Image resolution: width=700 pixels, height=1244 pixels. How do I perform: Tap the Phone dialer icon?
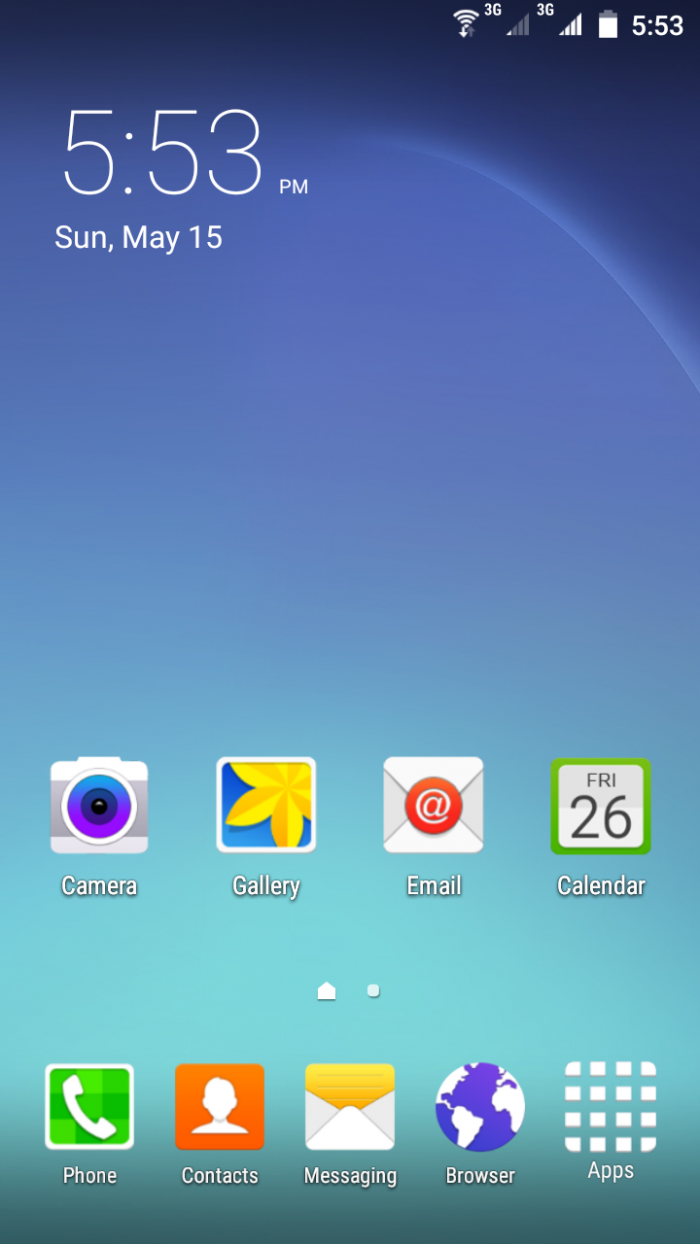[90, 1107]
